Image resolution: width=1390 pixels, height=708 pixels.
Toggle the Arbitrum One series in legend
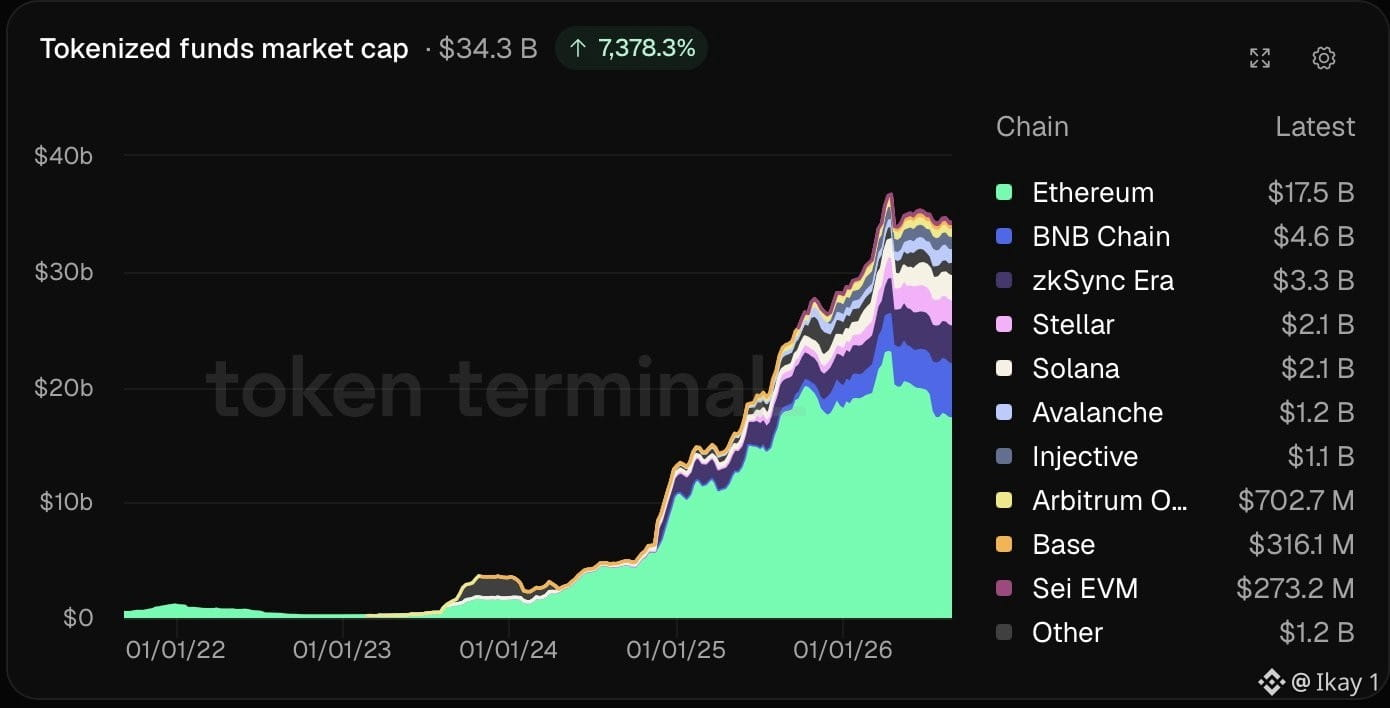(1175, 500)
